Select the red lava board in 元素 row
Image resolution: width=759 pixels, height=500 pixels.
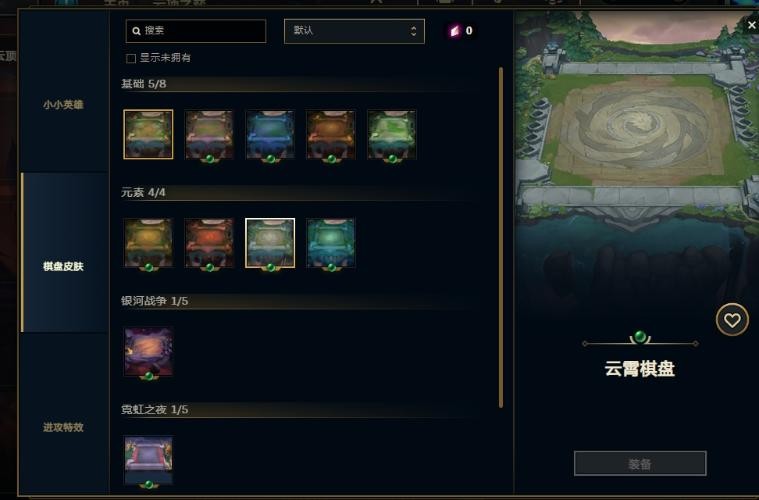tap(209, 243)
